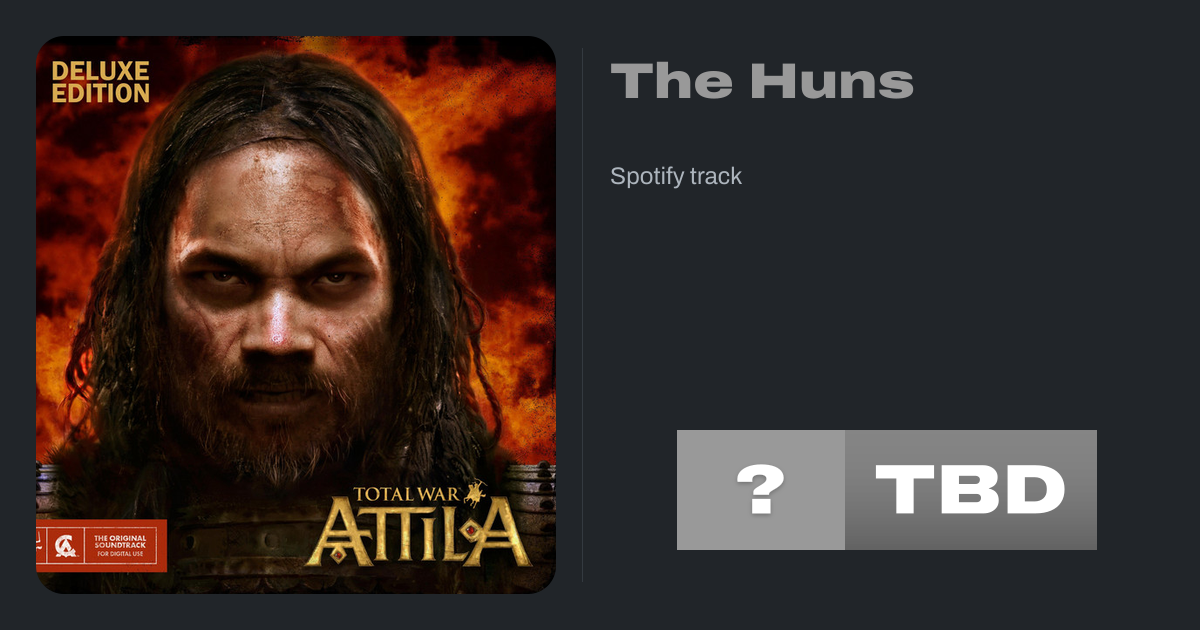Click the horse archer emblem beside Total War
The width and height of the screenshot is (1200, 630).
pos(475,495)
